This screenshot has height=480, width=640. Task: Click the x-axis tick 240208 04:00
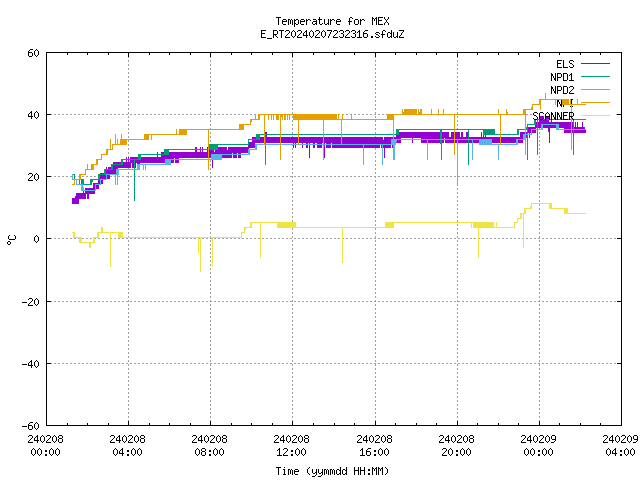tap(128, 446)
